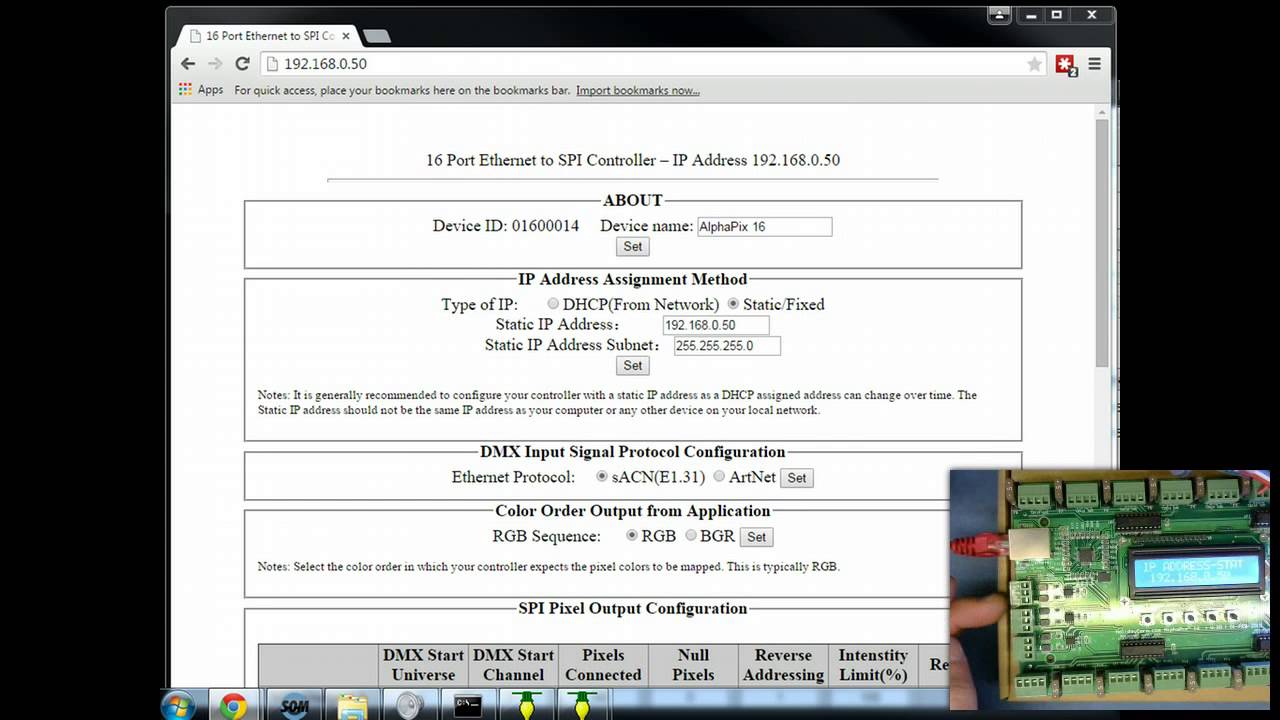Open the speaker application in the taskbar

click(x=409, y=706)
